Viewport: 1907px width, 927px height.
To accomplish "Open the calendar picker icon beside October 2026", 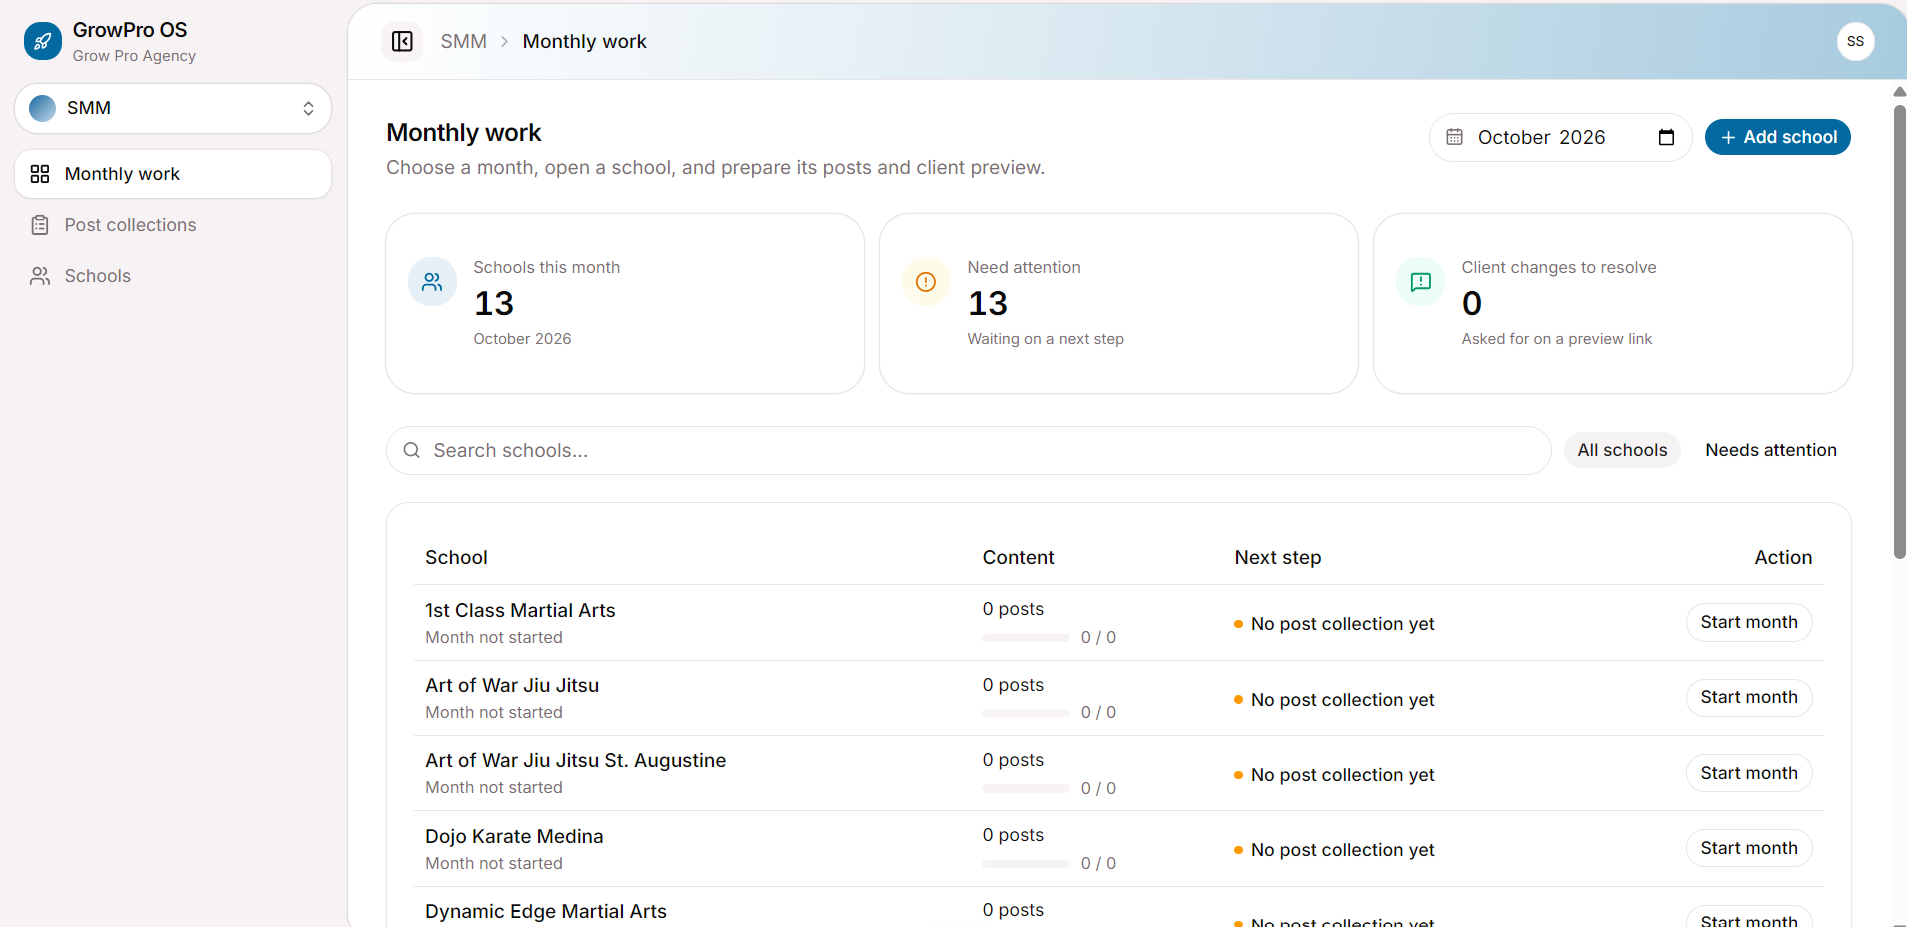I will (1666, 138).
